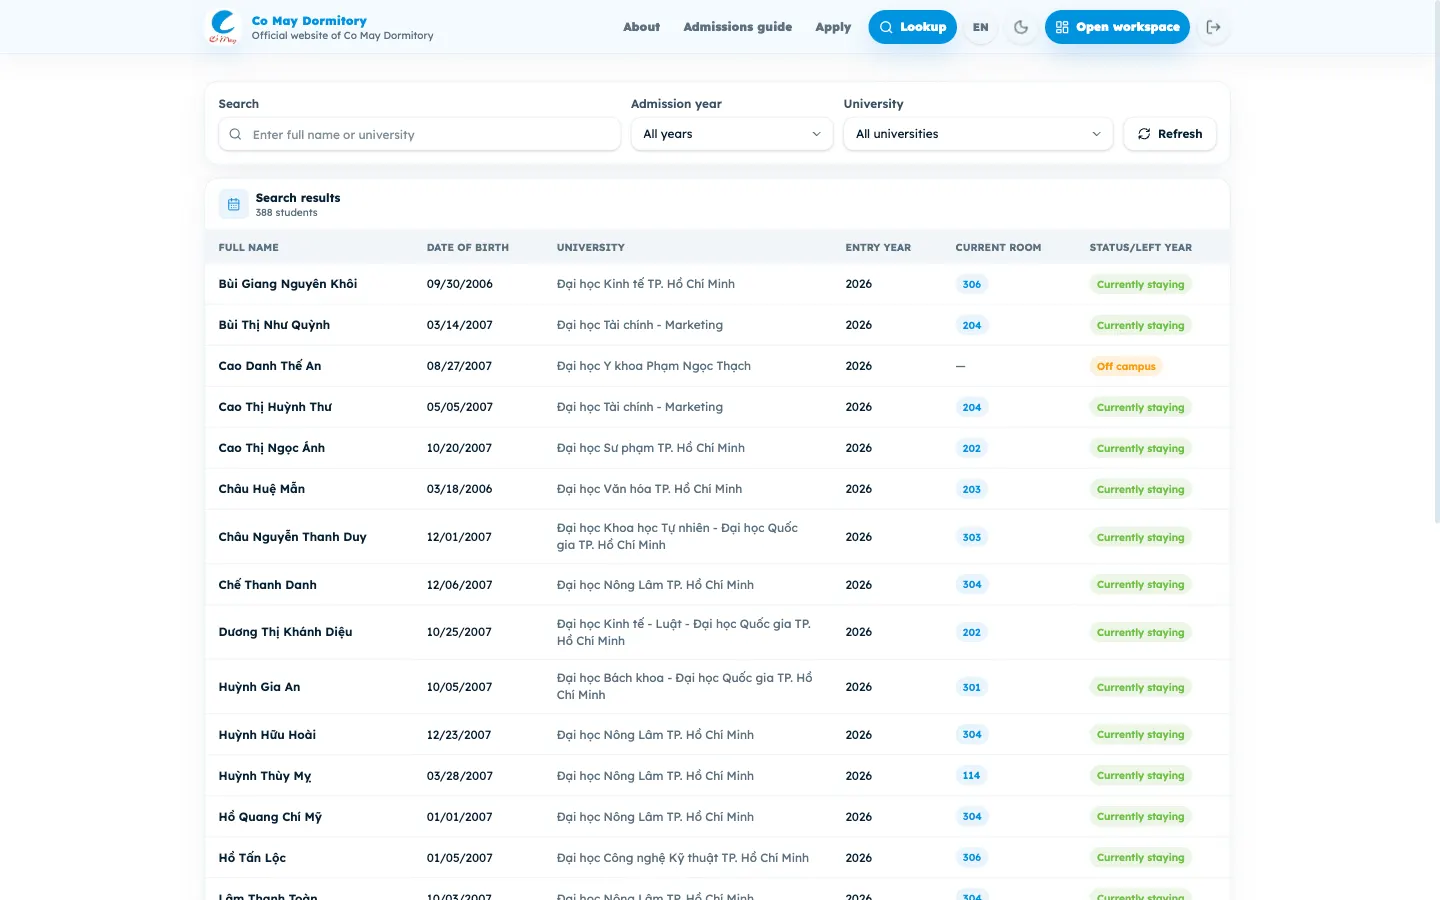Click room 114 badge for Huỳnh Thùy Mỵ
The height and width of the screenshot is (900, 1440).
[x=971, y=776]
